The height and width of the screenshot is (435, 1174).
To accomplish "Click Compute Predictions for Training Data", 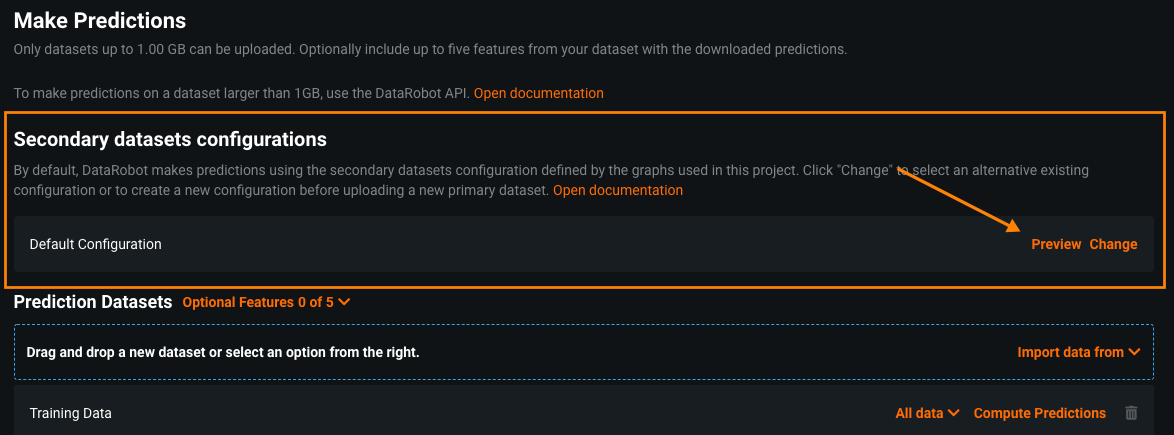I will 1039,413.
